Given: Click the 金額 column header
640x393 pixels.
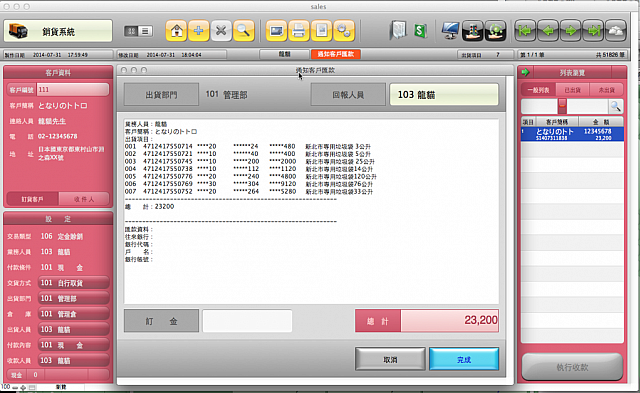Looking at the screenshot, I should coord(601,122).
